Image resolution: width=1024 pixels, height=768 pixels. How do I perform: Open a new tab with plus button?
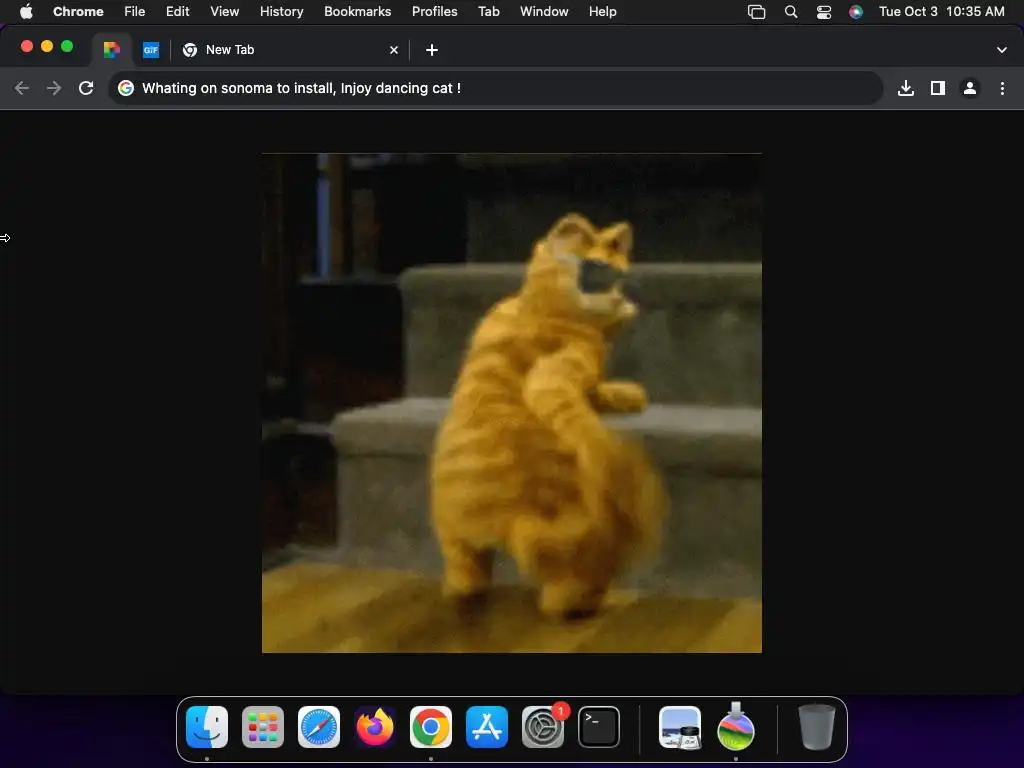(x=432, y=50)
